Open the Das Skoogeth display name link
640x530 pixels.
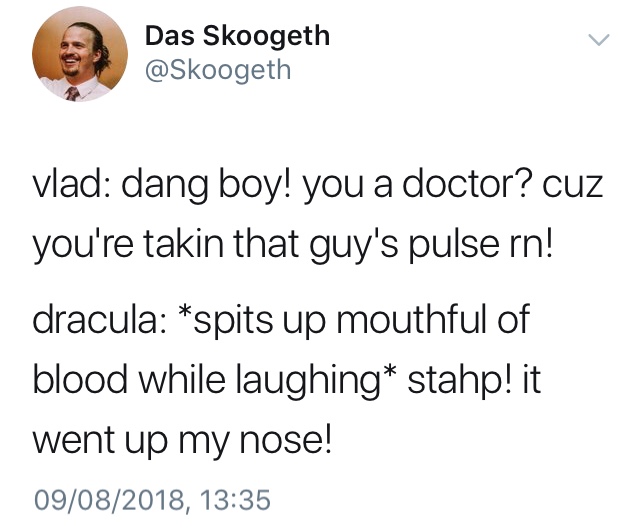coord(238,36)
